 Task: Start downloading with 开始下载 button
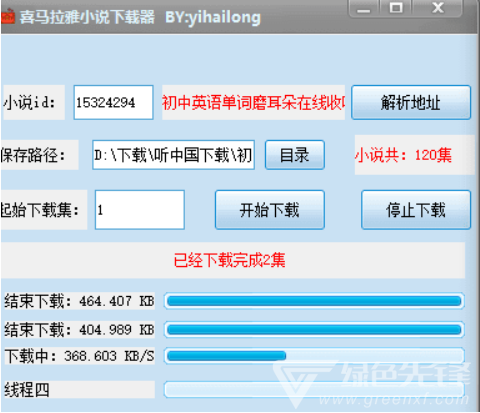point(270,210)
